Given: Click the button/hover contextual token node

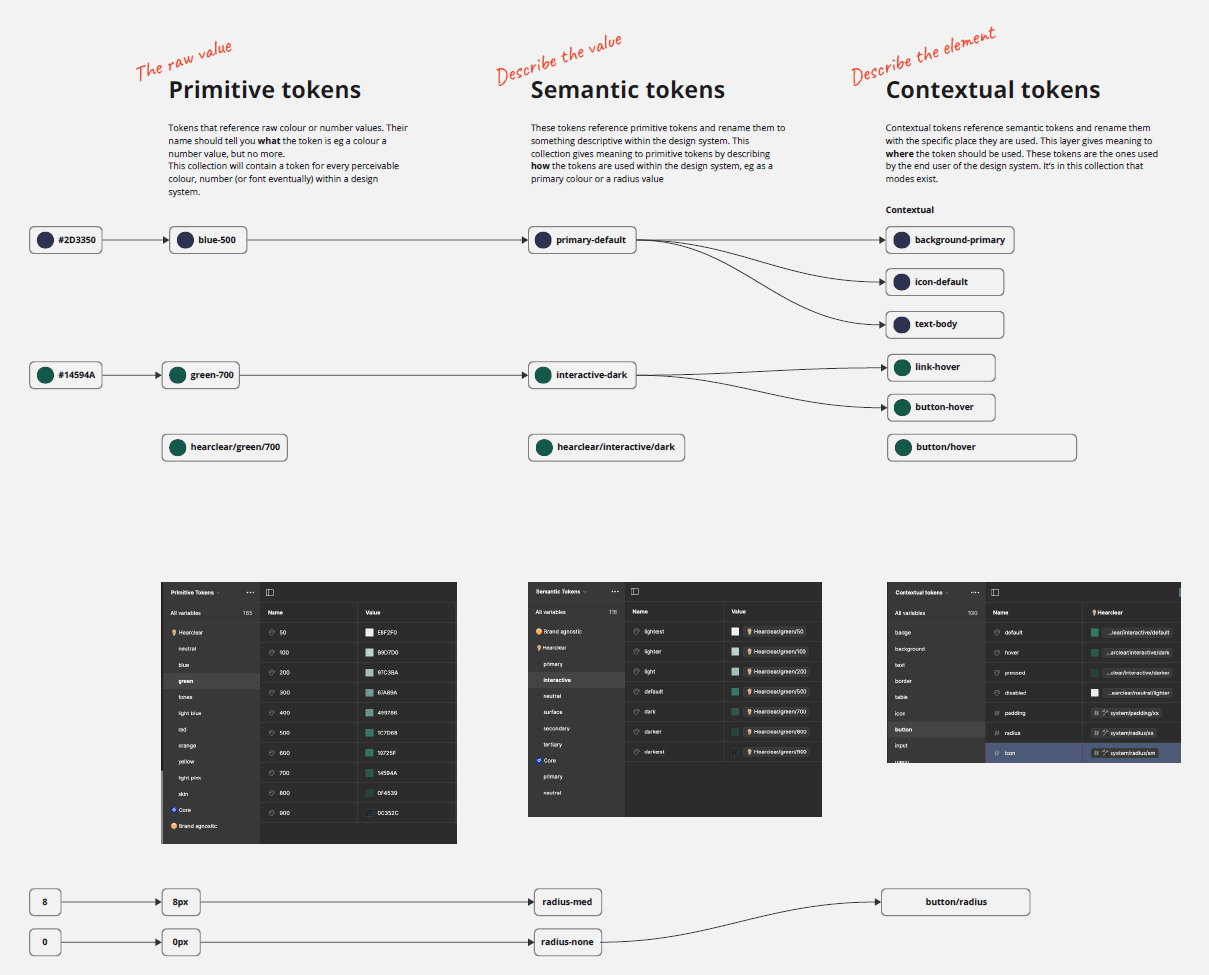Looking at the screenshot, I should (x=981, y=447).
